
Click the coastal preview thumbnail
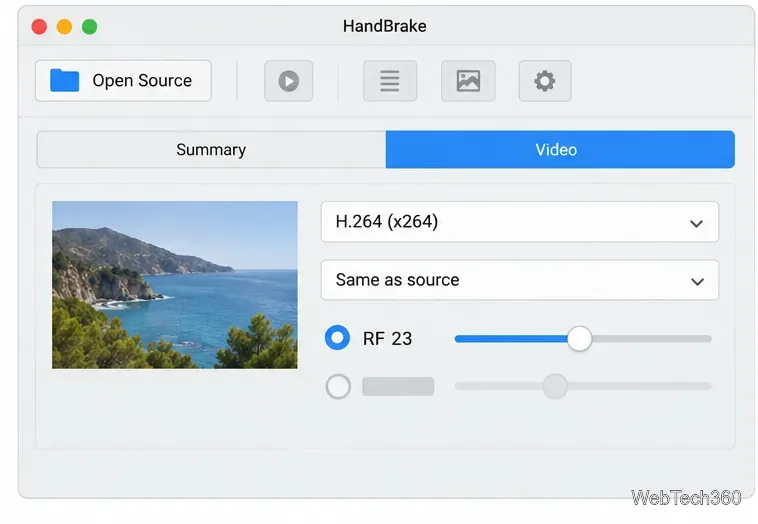175,285
